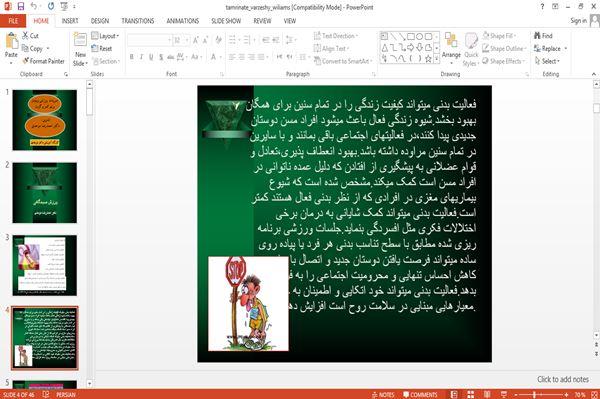Toggle the NOTES pane in status bar
This screenshot has height=399, width=600.
pyautogui.click(x=383, y=395)
